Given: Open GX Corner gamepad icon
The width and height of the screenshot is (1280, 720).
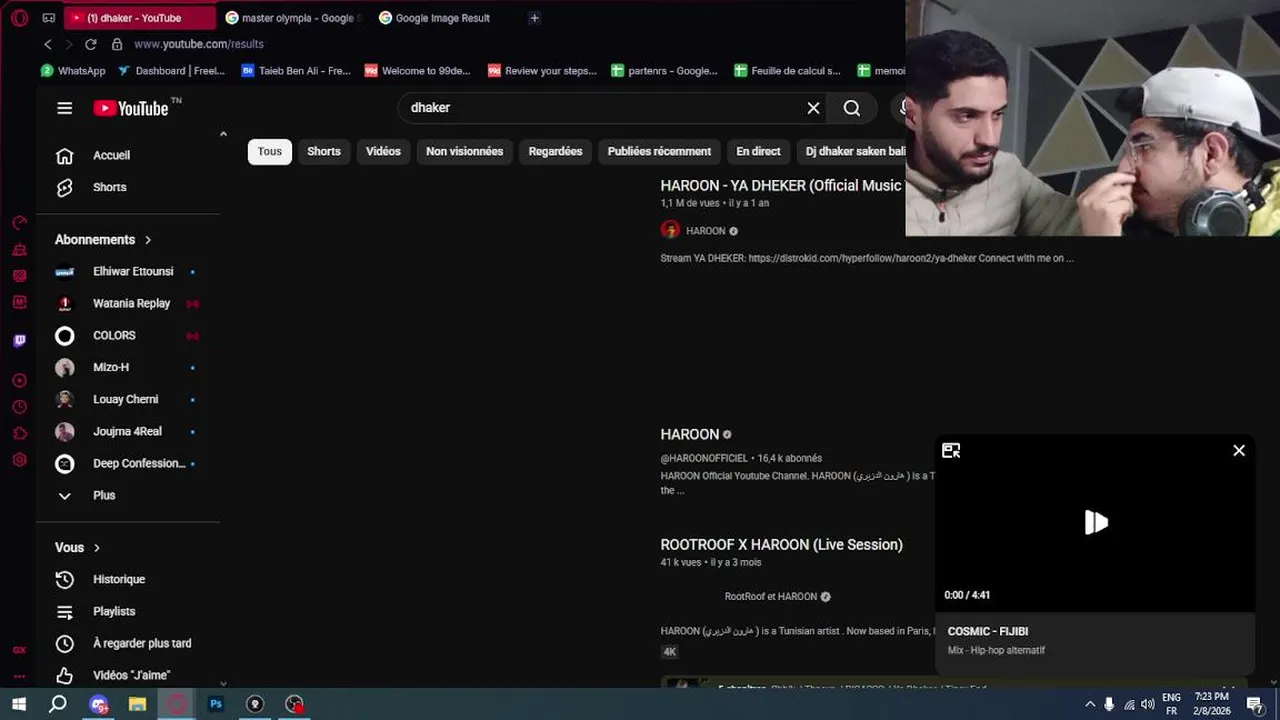Looking at the screenshot, I should [49, 18].
